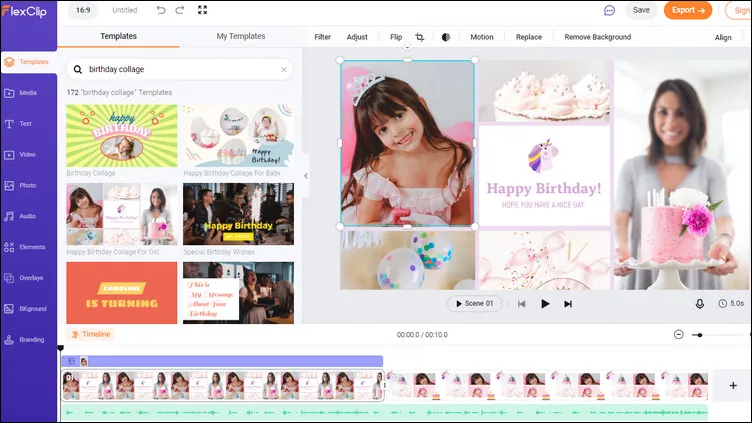Open the Branding sidebar panel
This screenshot has width=752, height=423.
[24, 340]
